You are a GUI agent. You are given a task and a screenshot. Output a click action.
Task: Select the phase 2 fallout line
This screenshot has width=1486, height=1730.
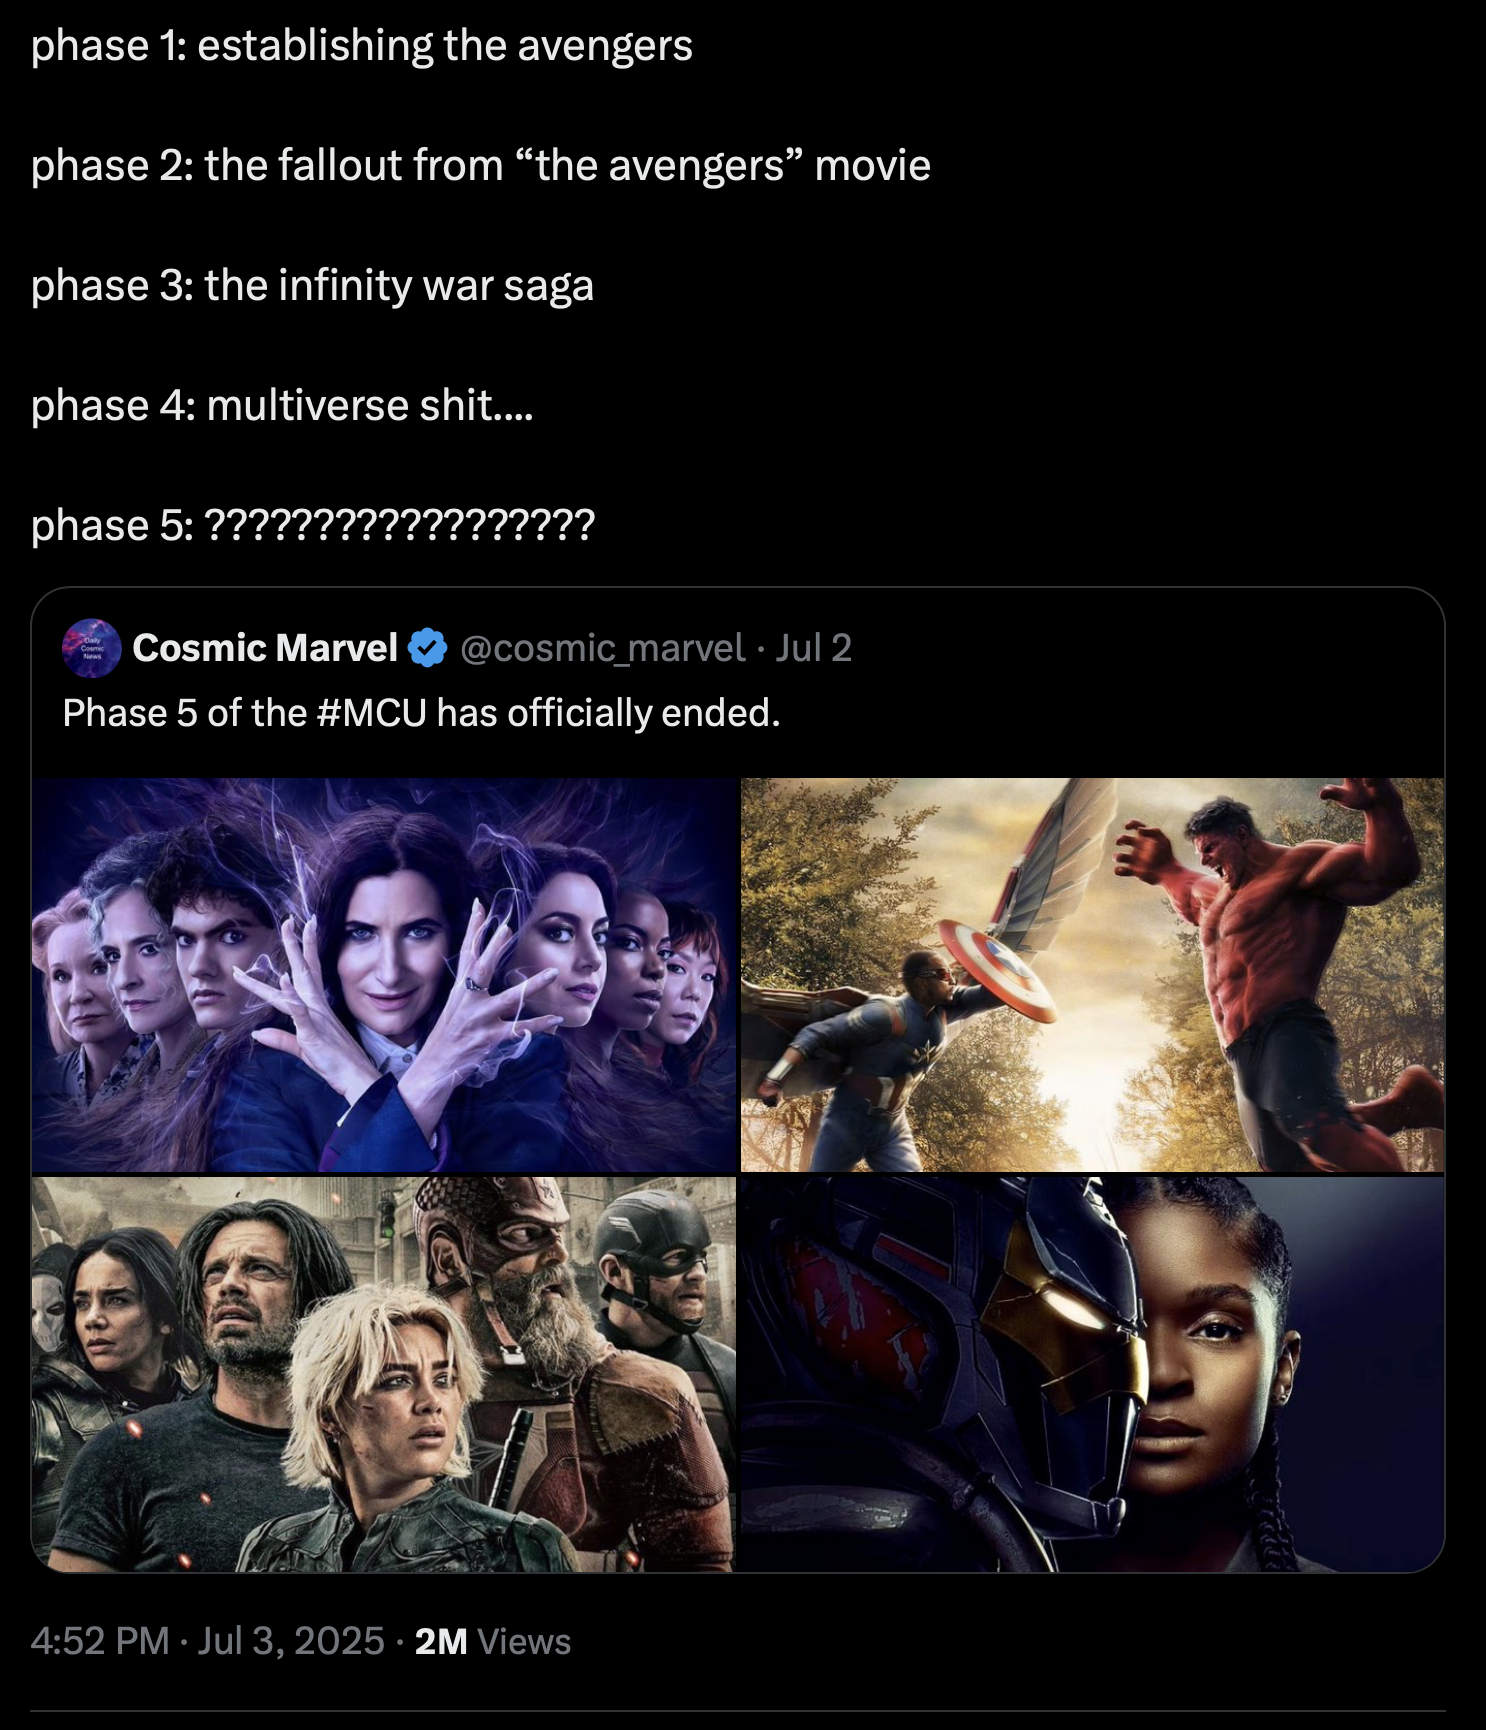coord(481,166)
